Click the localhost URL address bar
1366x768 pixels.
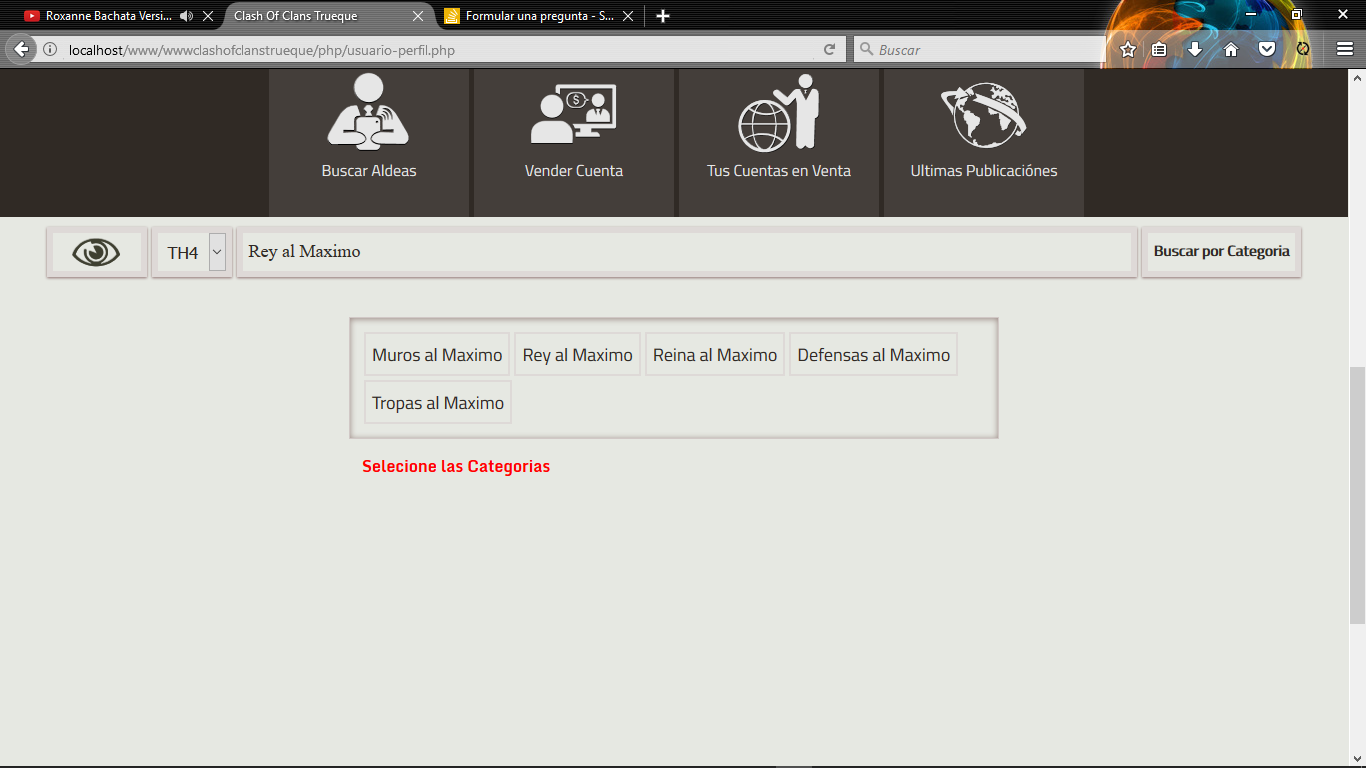[x=440, y=50]
